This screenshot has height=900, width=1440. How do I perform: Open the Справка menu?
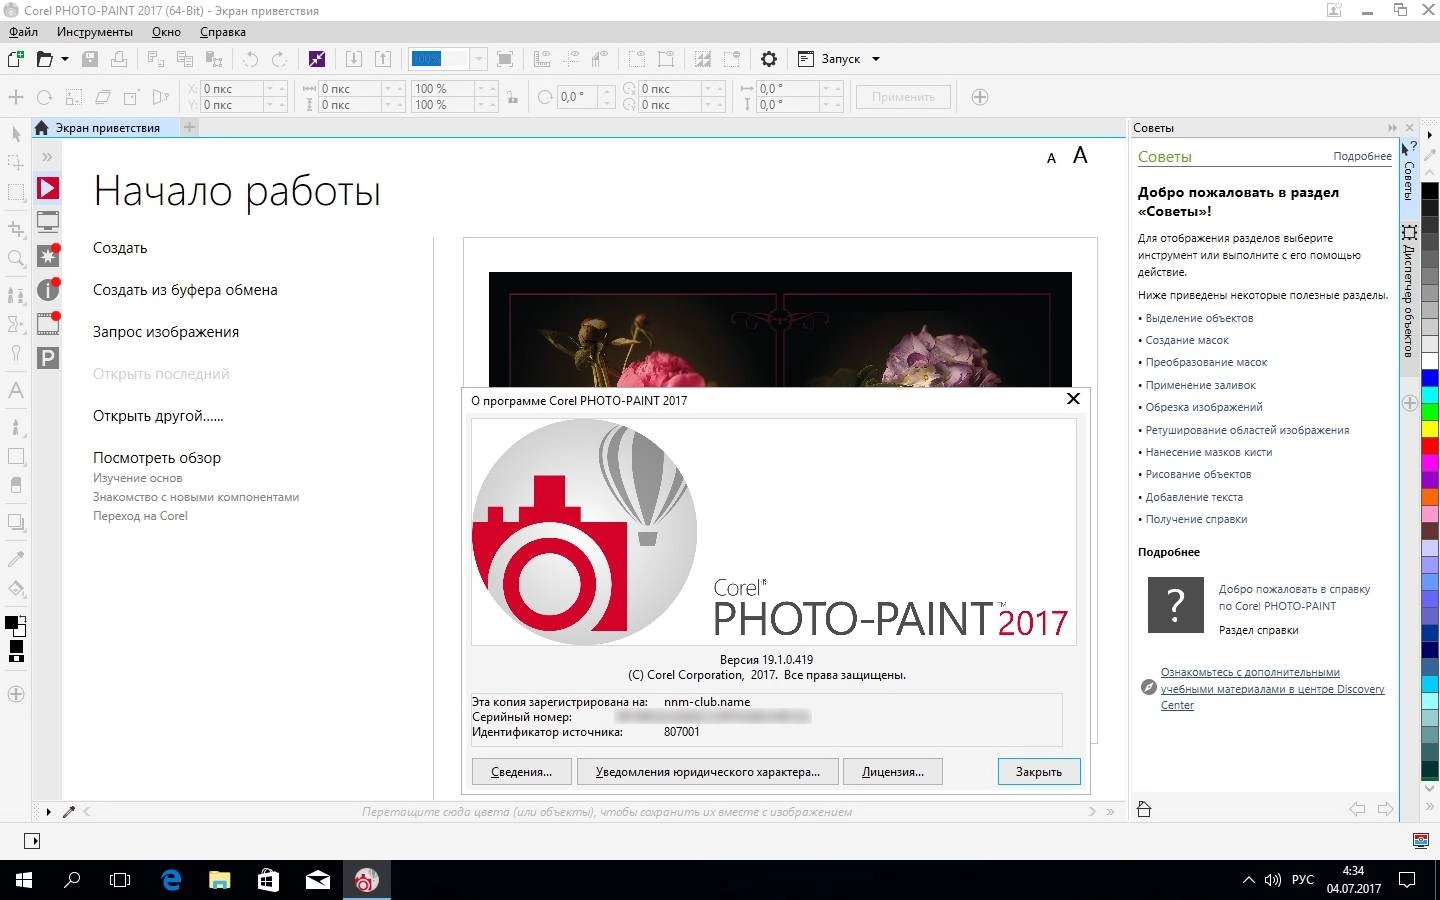[x=223, y=32]
